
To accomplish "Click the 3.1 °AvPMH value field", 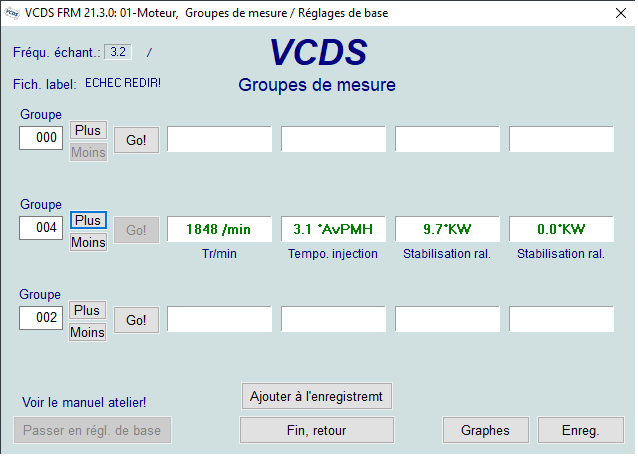I will 333,229.
